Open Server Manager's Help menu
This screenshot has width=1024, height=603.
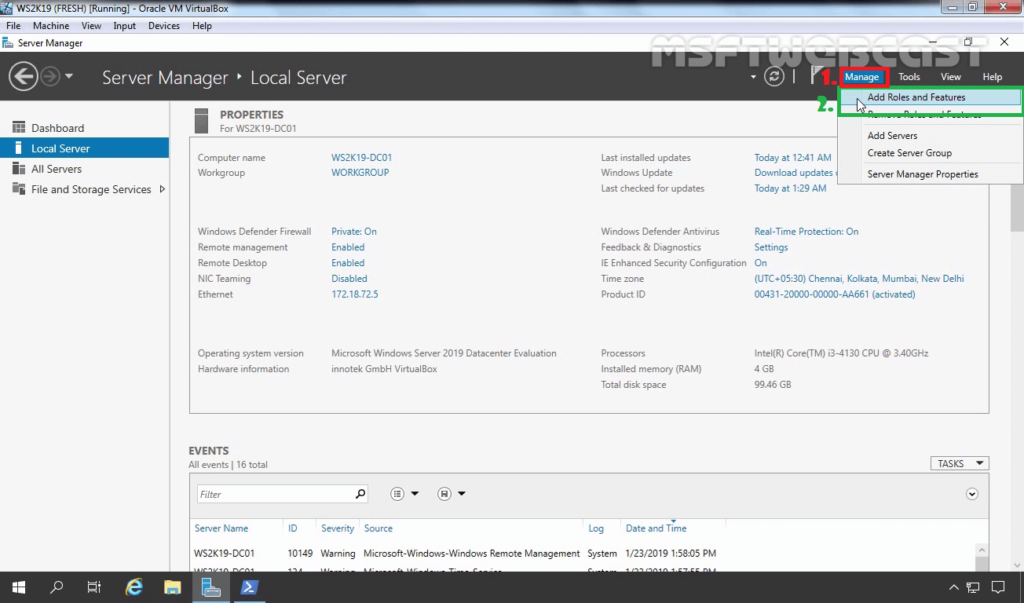pos(992,76)
